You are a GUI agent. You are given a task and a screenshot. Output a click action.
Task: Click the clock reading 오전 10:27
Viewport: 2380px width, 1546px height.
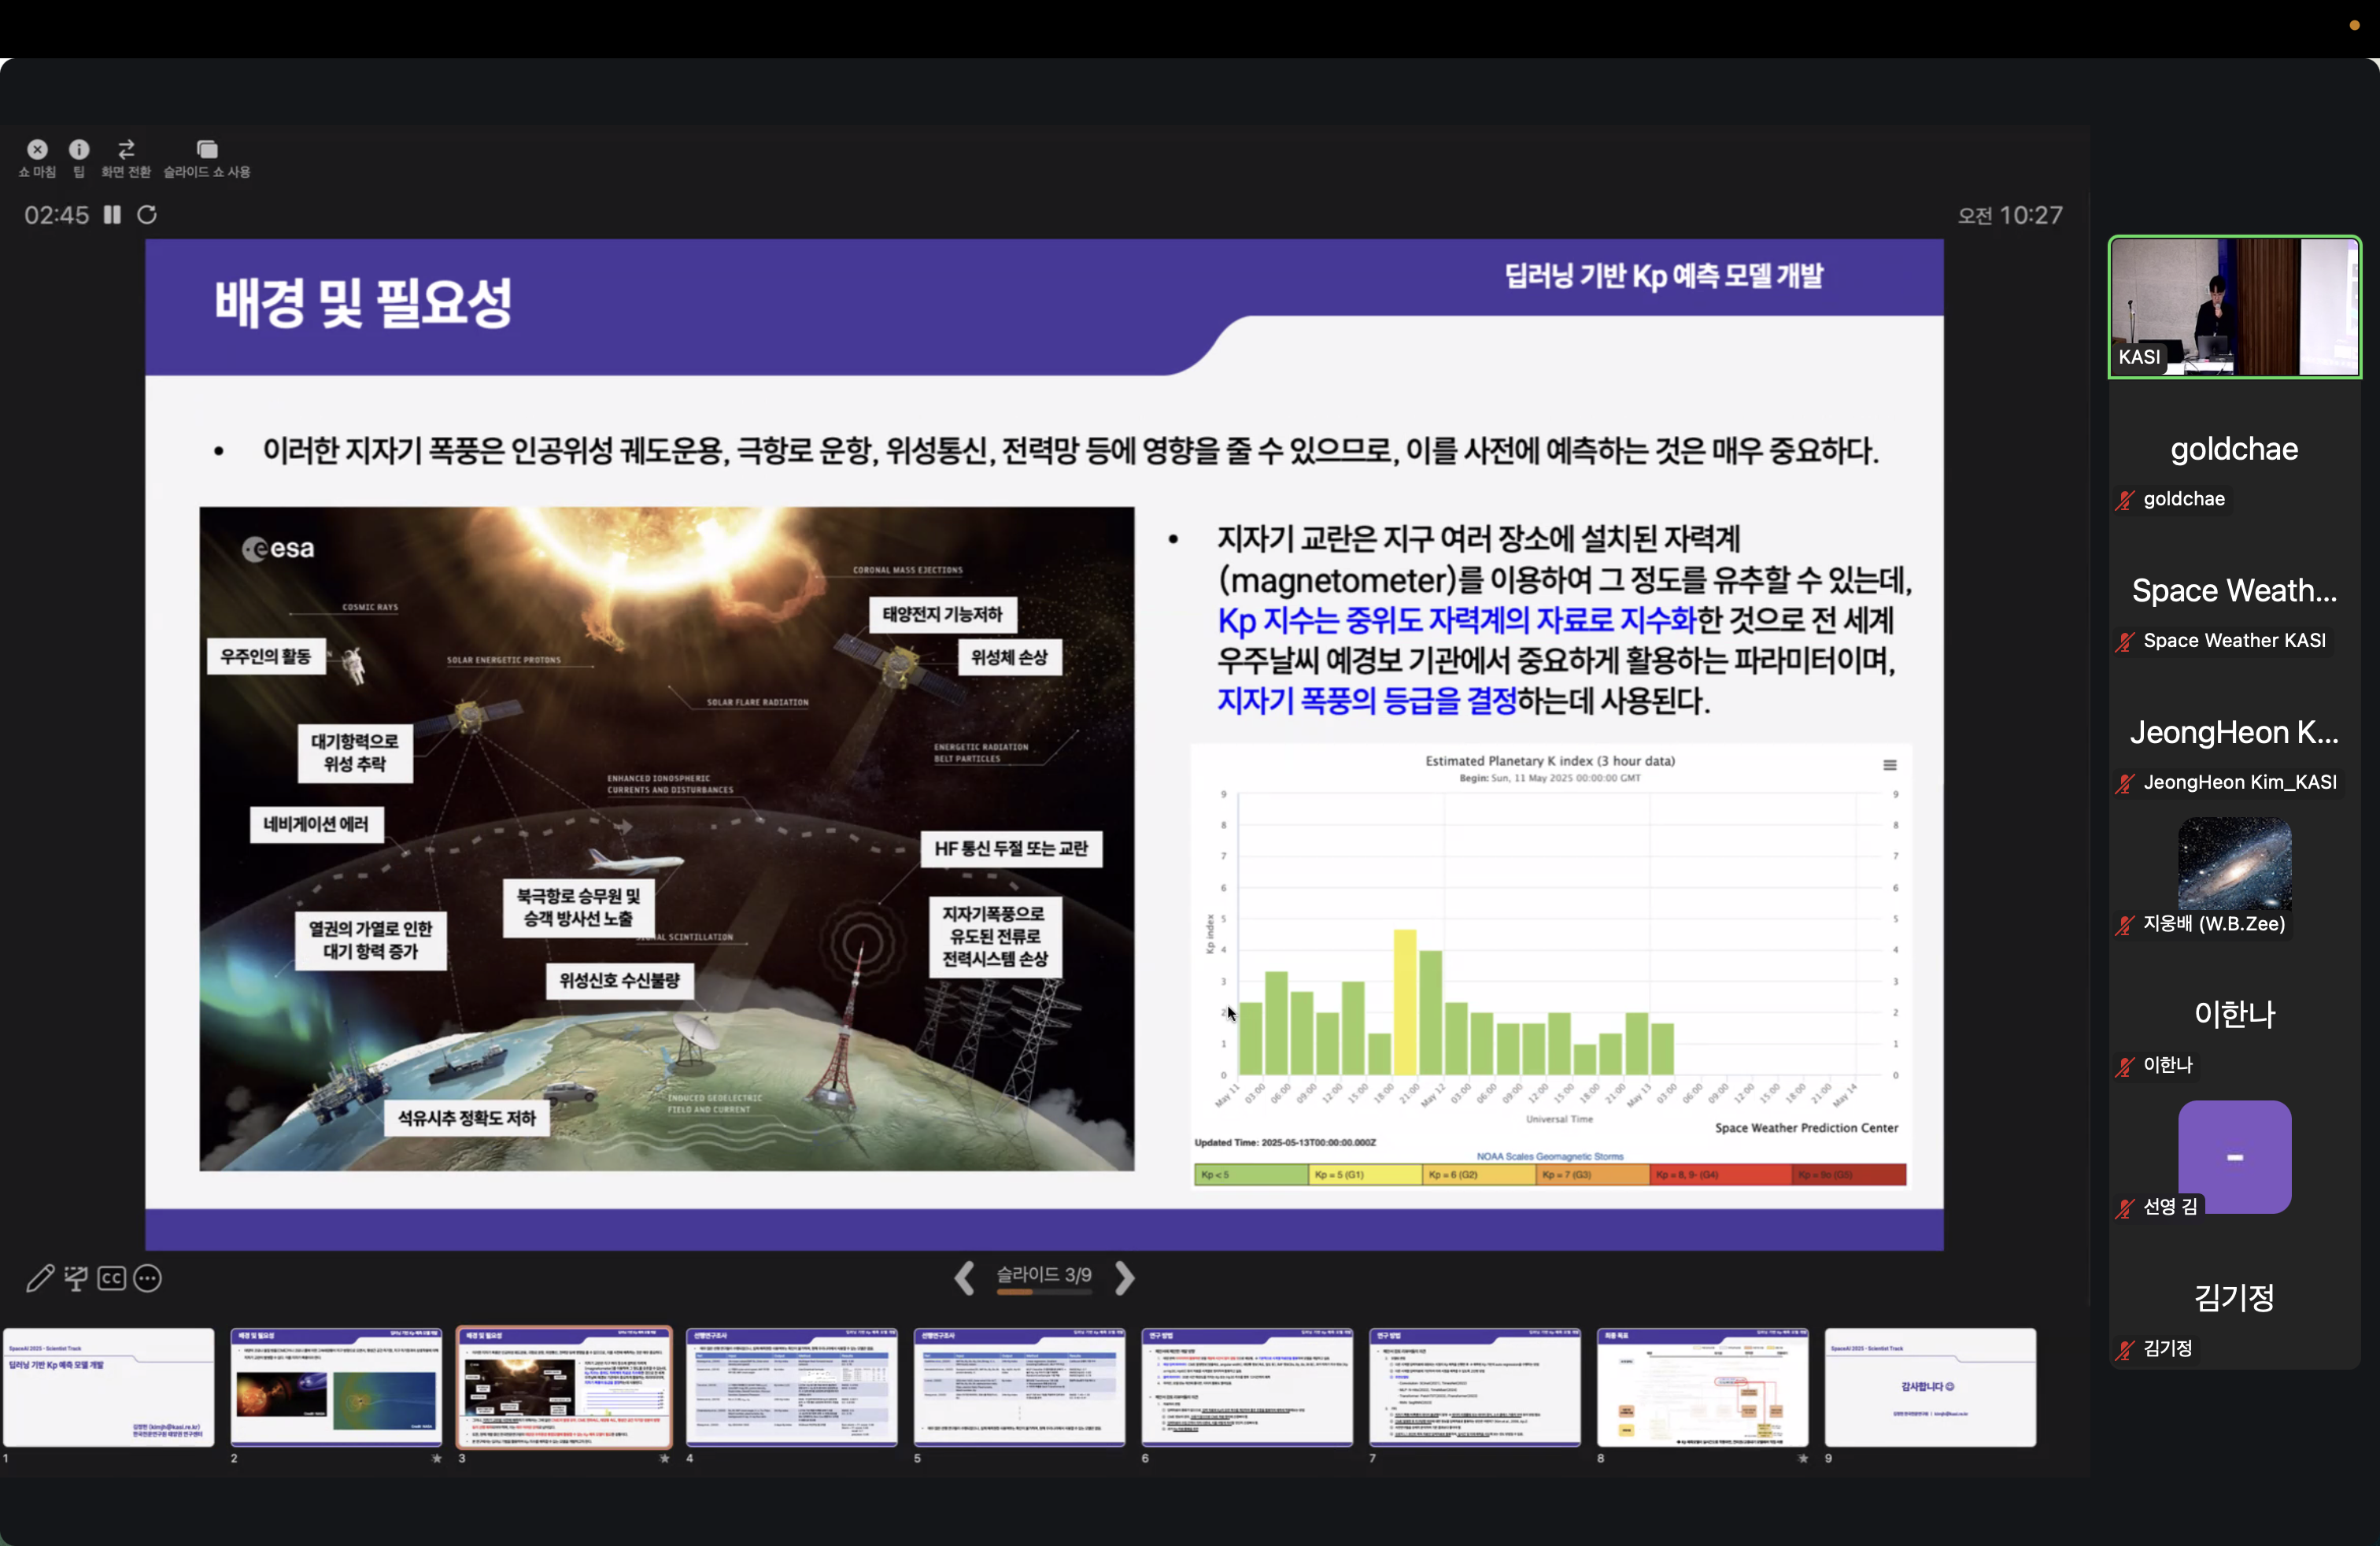pyautogui.click(x=2010, y=215)
